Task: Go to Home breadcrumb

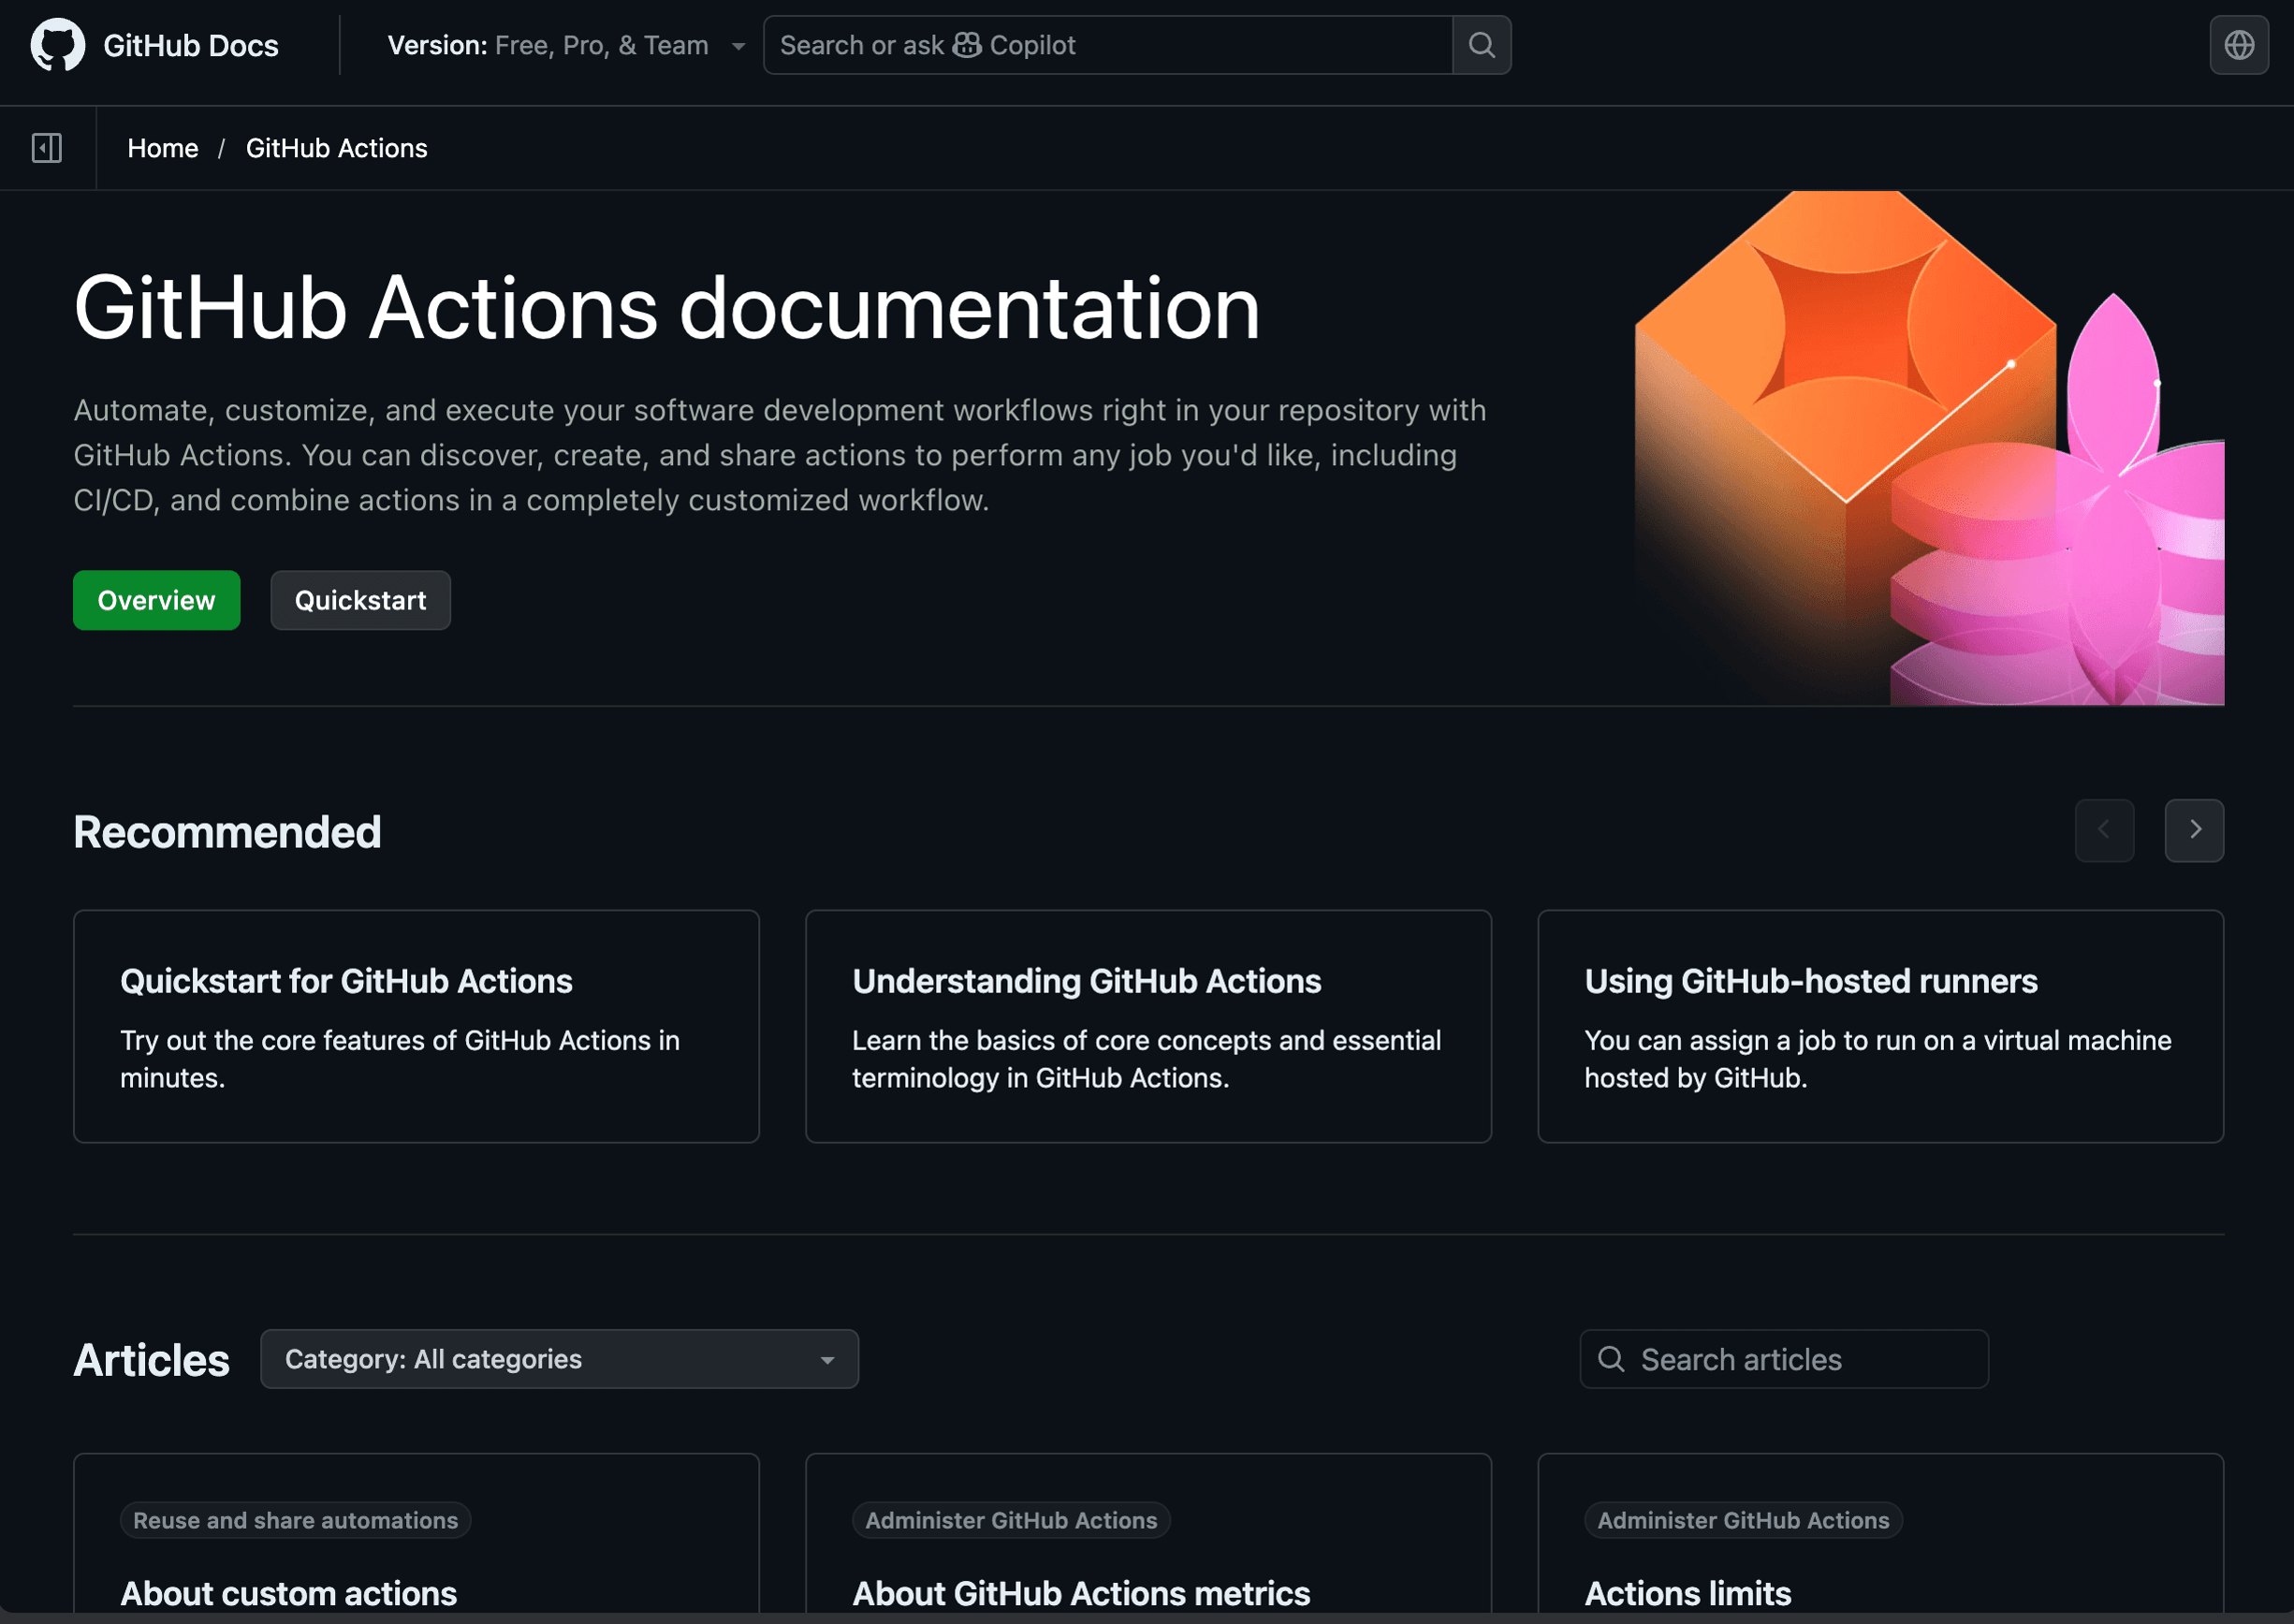Action: pyautogui.click(x=163, y=148)
